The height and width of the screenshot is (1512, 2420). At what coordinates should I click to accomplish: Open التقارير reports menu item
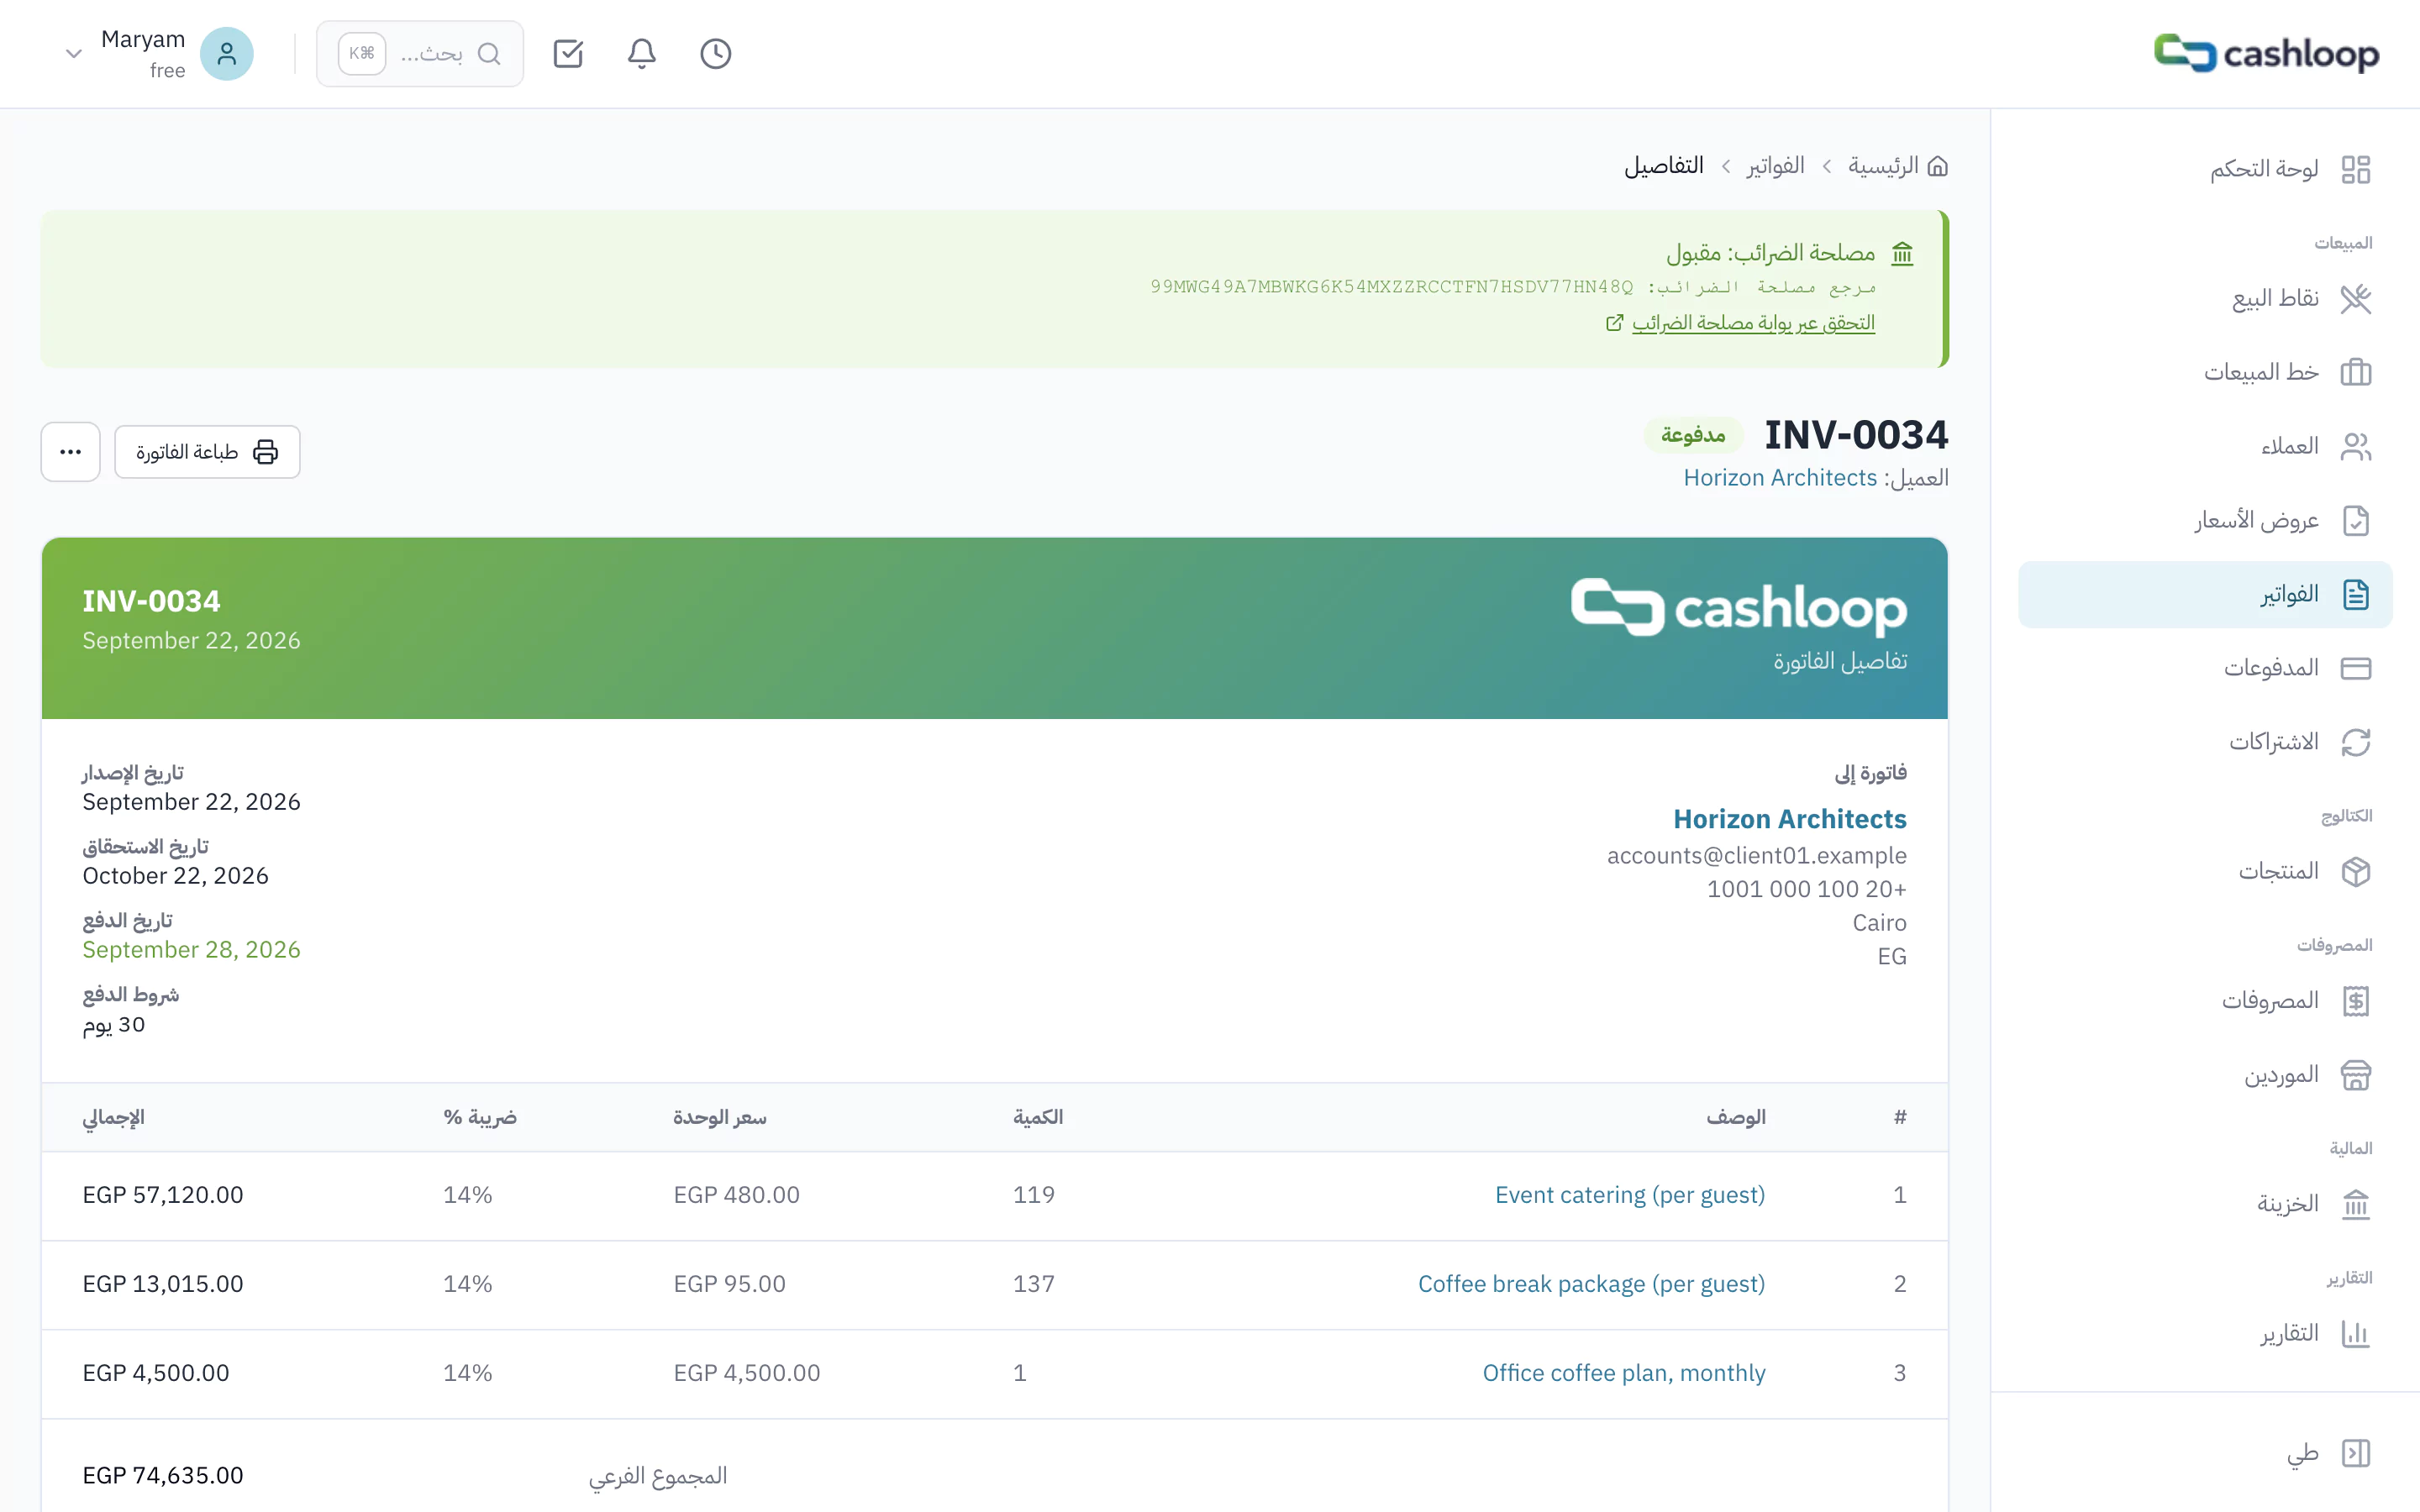click(2205, 1333)
